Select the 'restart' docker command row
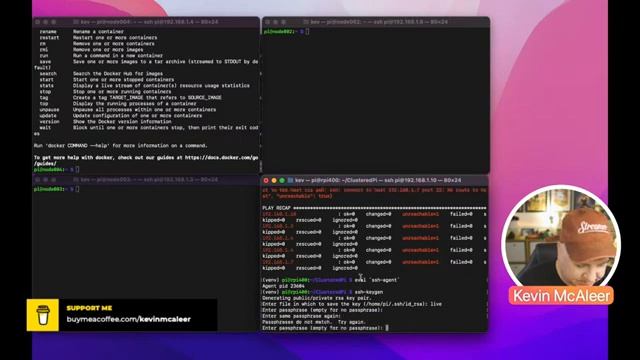 (x=98, y=38)
